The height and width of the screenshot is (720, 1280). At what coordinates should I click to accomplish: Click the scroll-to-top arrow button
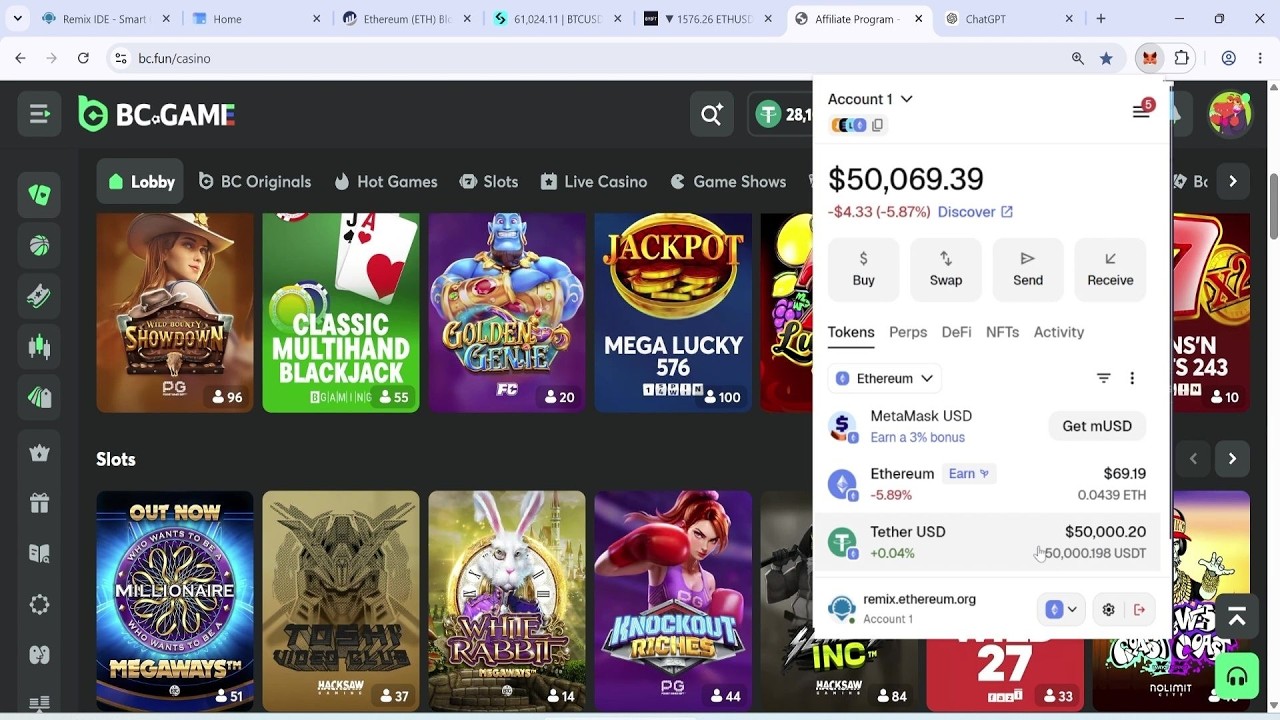[x=1237, y=618]
